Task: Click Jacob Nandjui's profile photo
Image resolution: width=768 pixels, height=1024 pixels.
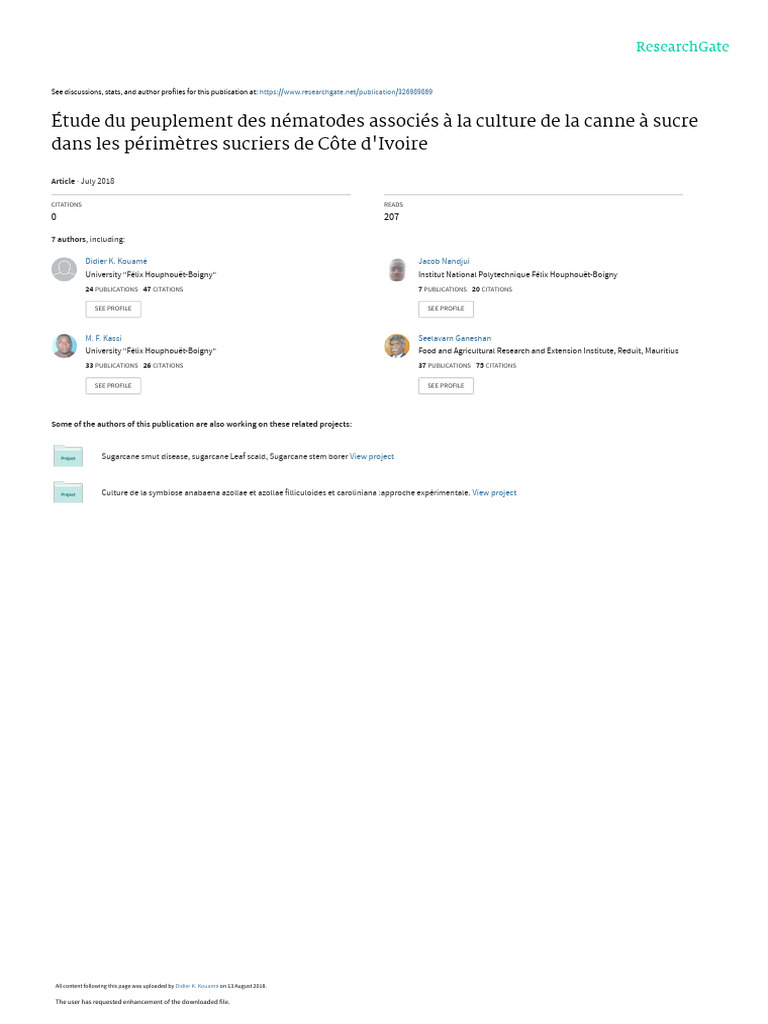Action: point(397,269)
